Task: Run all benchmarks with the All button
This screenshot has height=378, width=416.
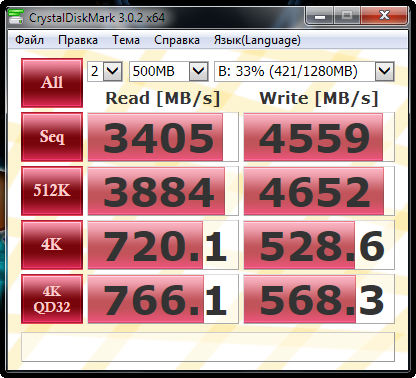Action: click(52, 83)
